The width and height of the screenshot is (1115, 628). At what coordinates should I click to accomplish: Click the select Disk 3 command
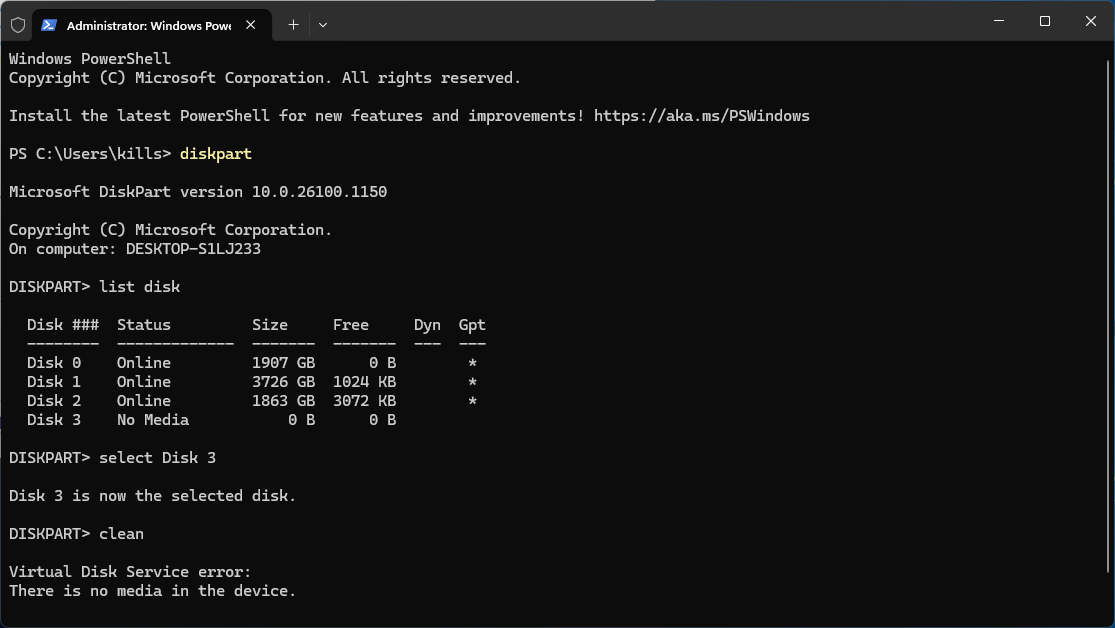[157, 458]
